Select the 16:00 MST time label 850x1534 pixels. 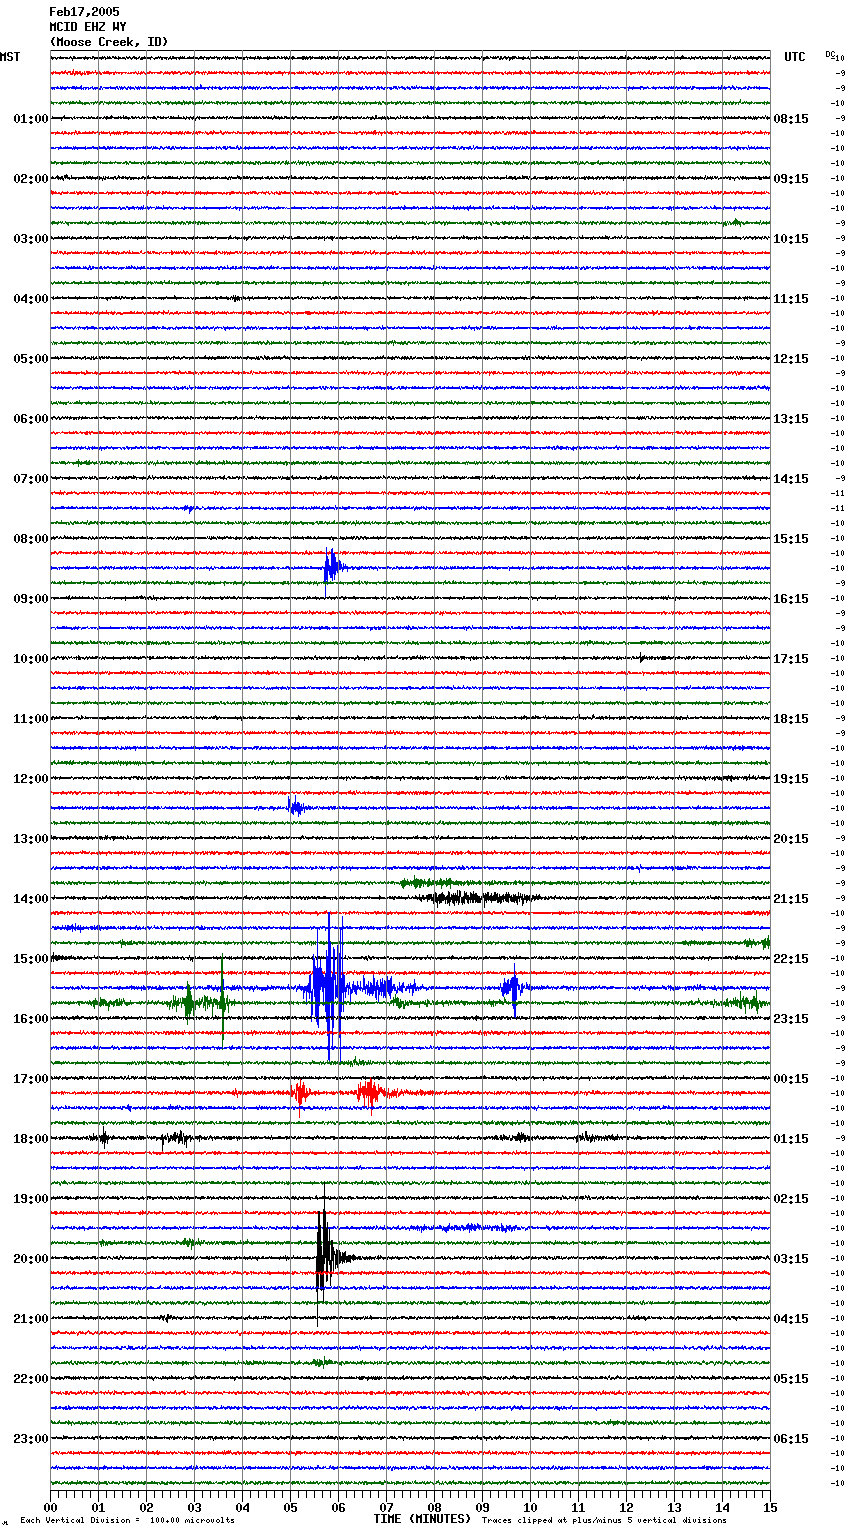click(31, 1019)
